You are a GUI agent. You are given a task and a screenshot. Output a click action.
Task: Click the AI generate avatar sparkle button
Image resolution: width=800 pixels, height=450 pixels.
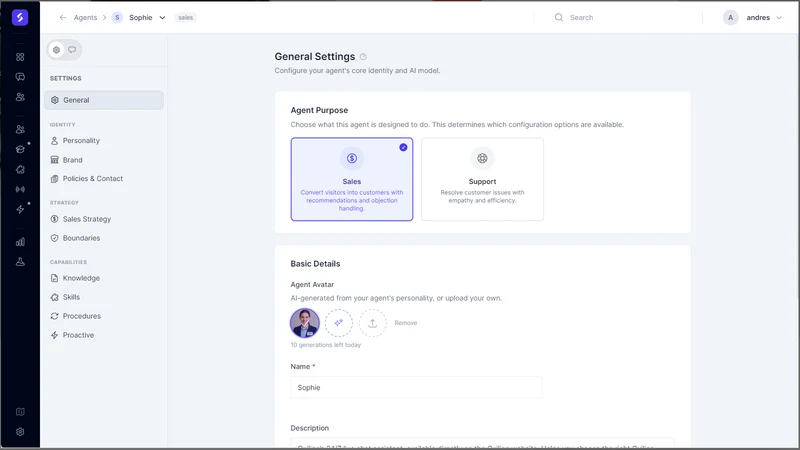[x=339, y=323]
